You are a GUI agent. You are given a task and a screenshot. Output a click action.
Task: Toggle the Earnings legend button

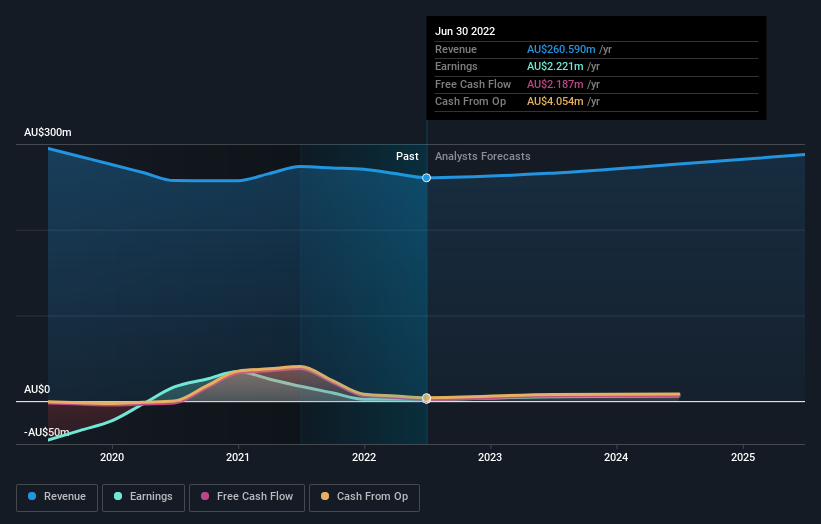coord(143,497)
